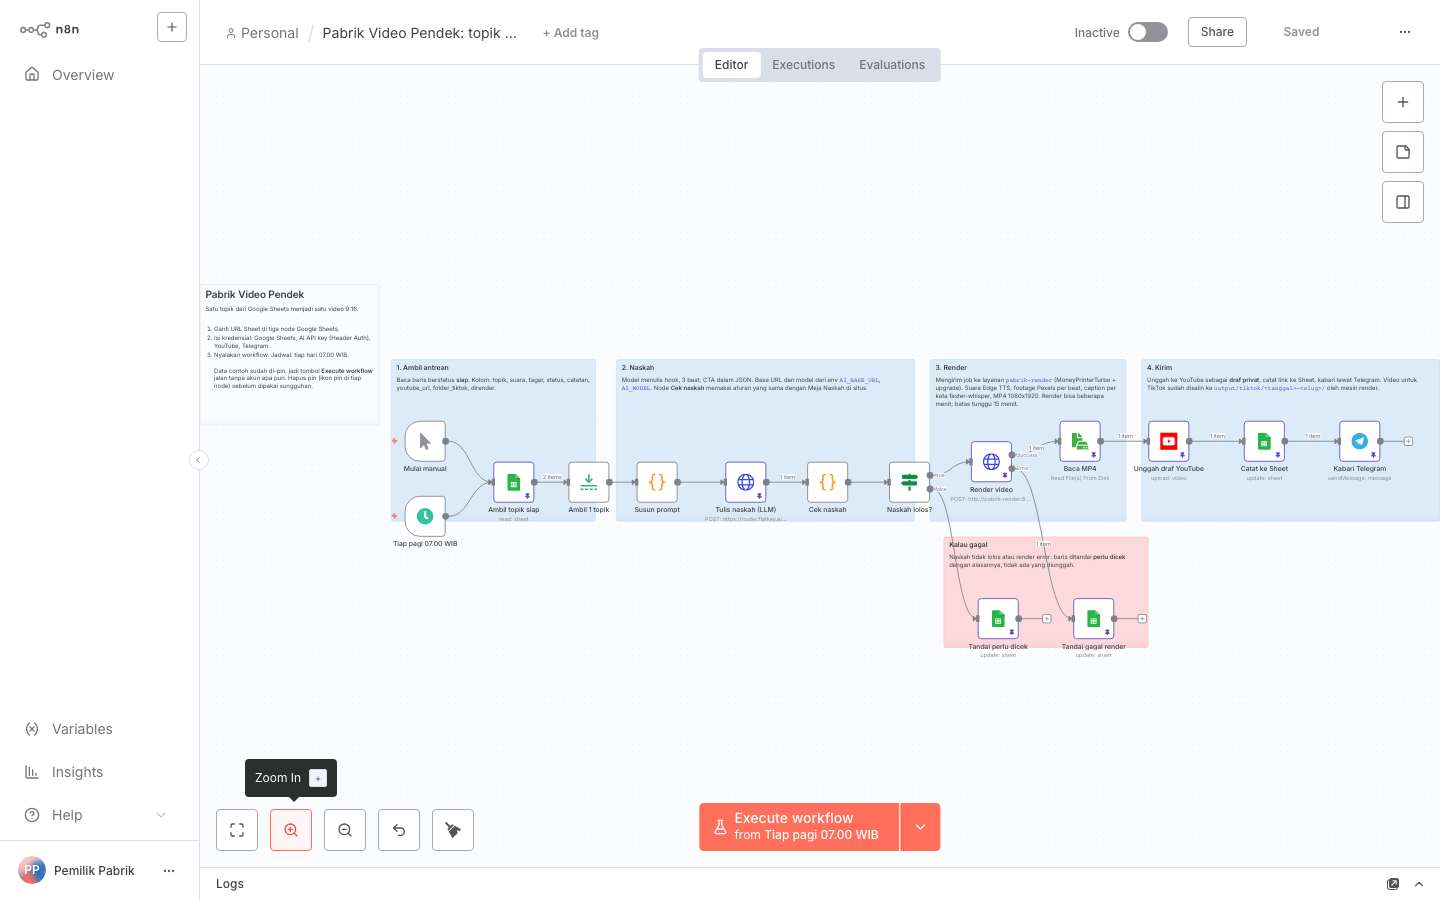The height and width of the screenshot is (900, 1440).
Task: Fit workflow to view
Action: tap(237, 830)
